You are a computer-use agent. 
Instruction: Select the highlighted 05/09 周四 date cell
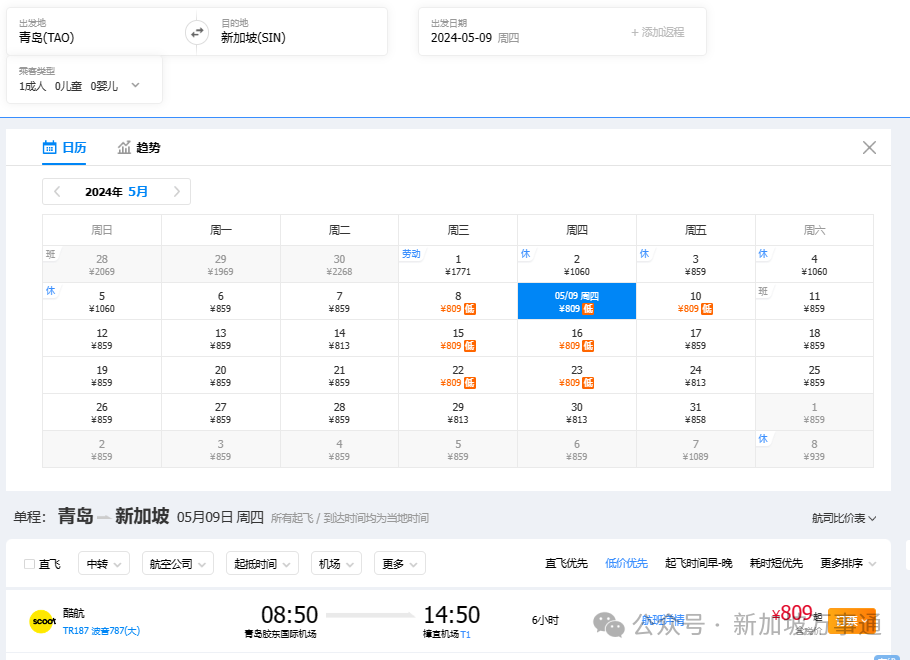[x=576, y=301]
